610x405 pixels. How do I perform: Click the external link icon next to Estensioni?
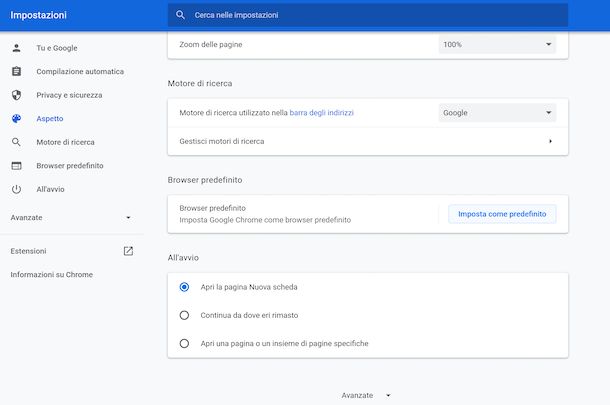pyautogui.click(x=128, y=251)
